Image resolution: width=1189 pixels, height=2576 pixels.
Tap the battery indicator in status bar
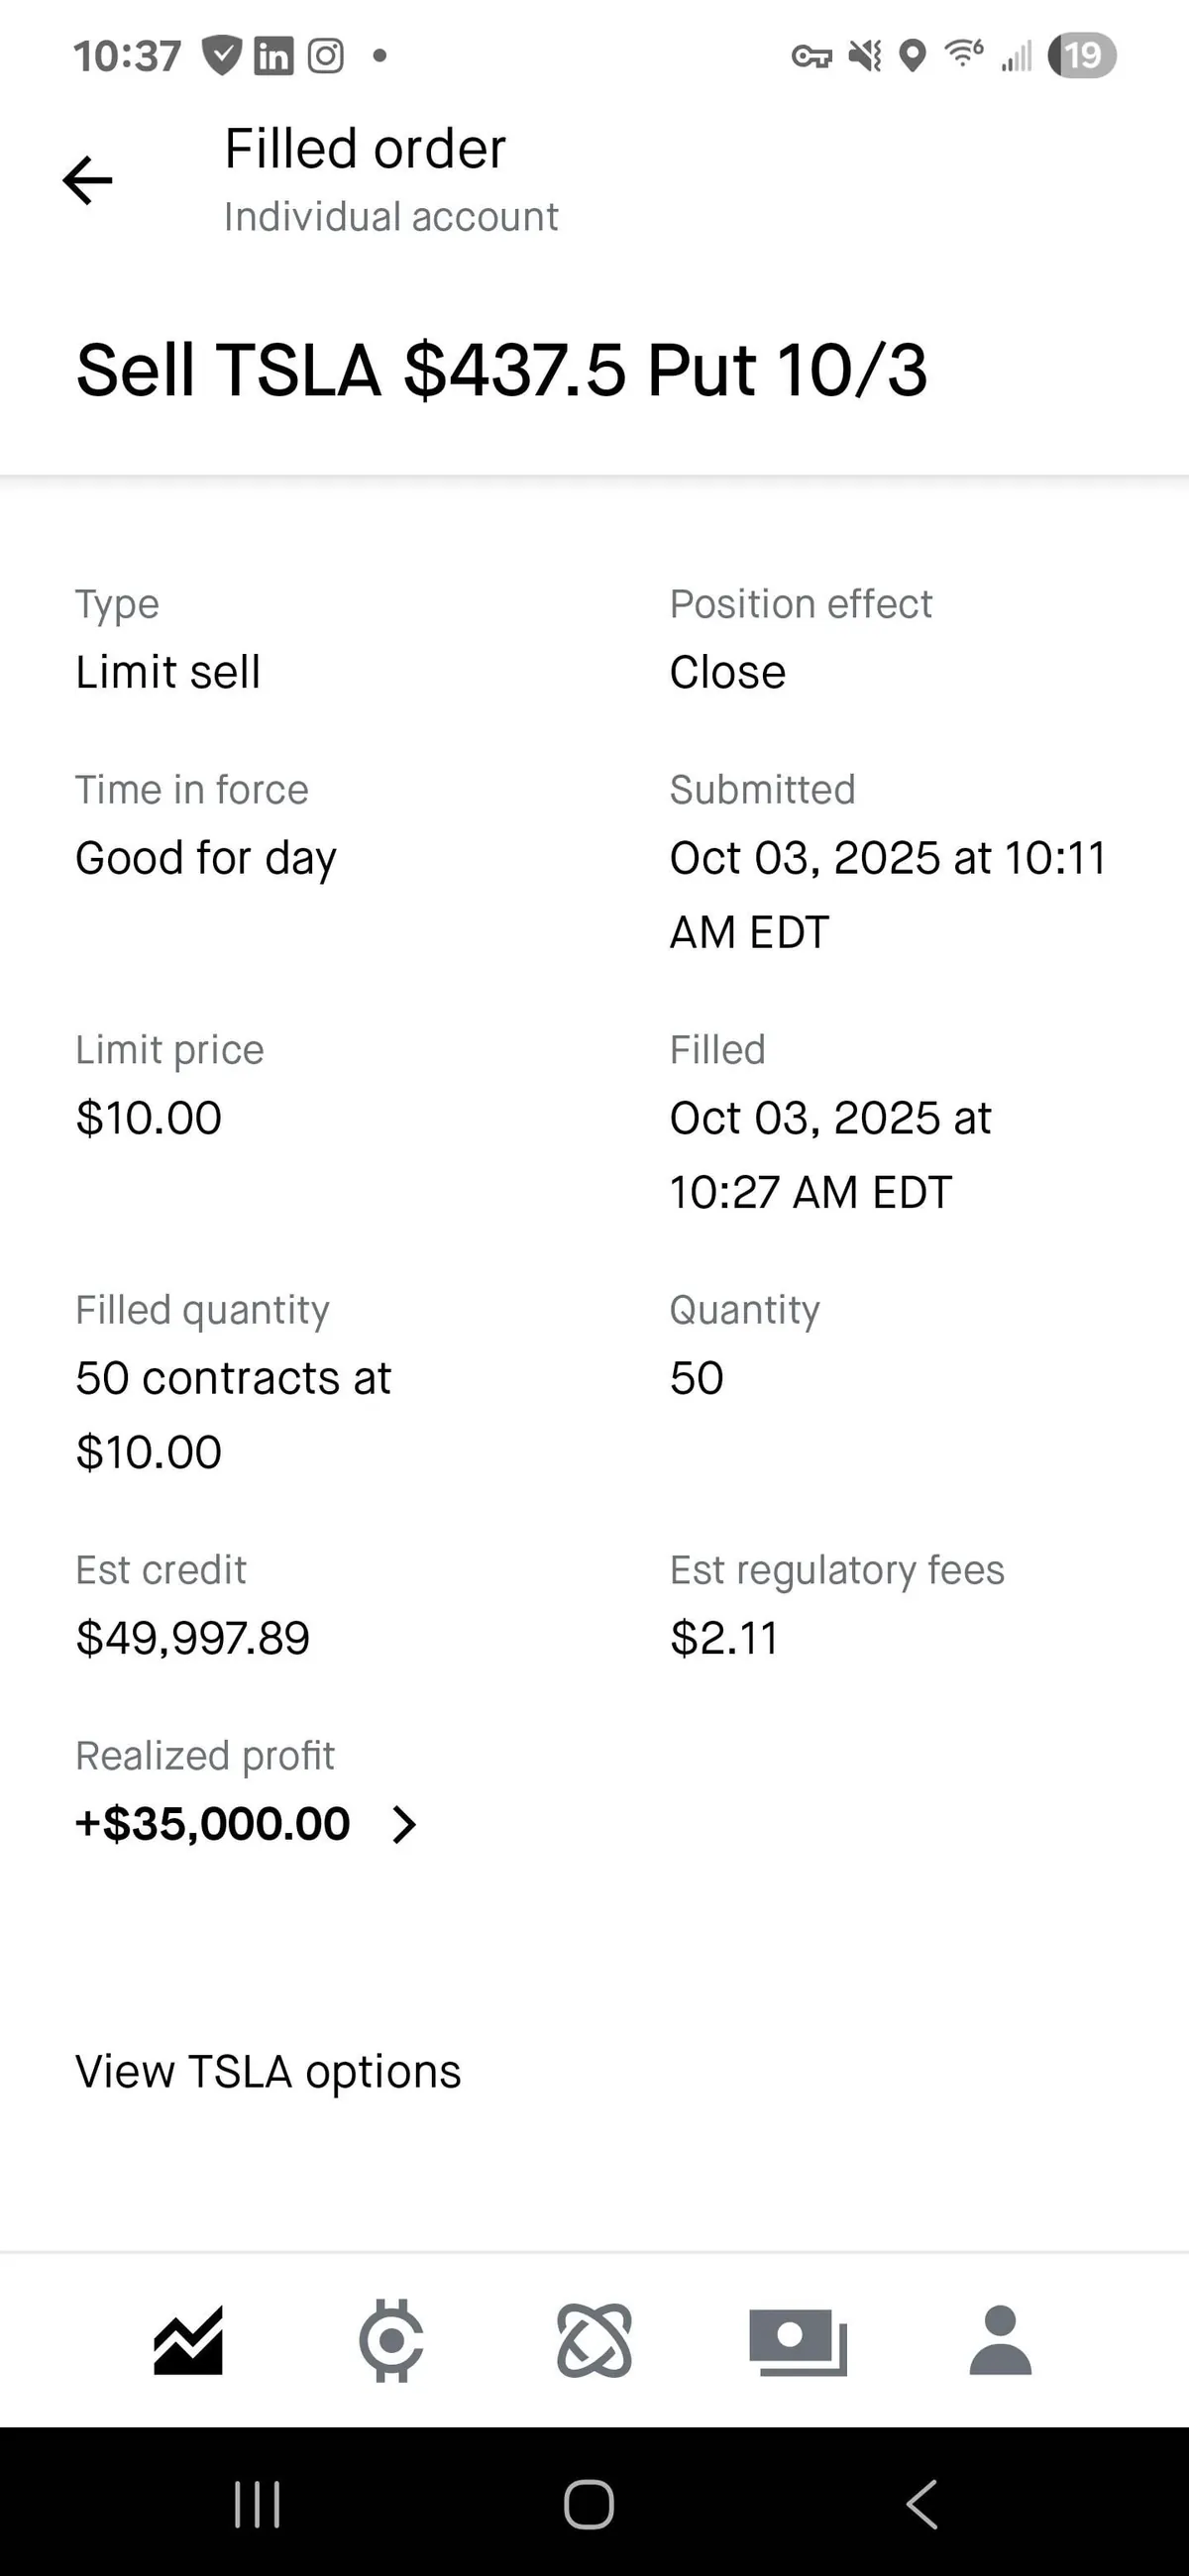[x=1081, y=55]
